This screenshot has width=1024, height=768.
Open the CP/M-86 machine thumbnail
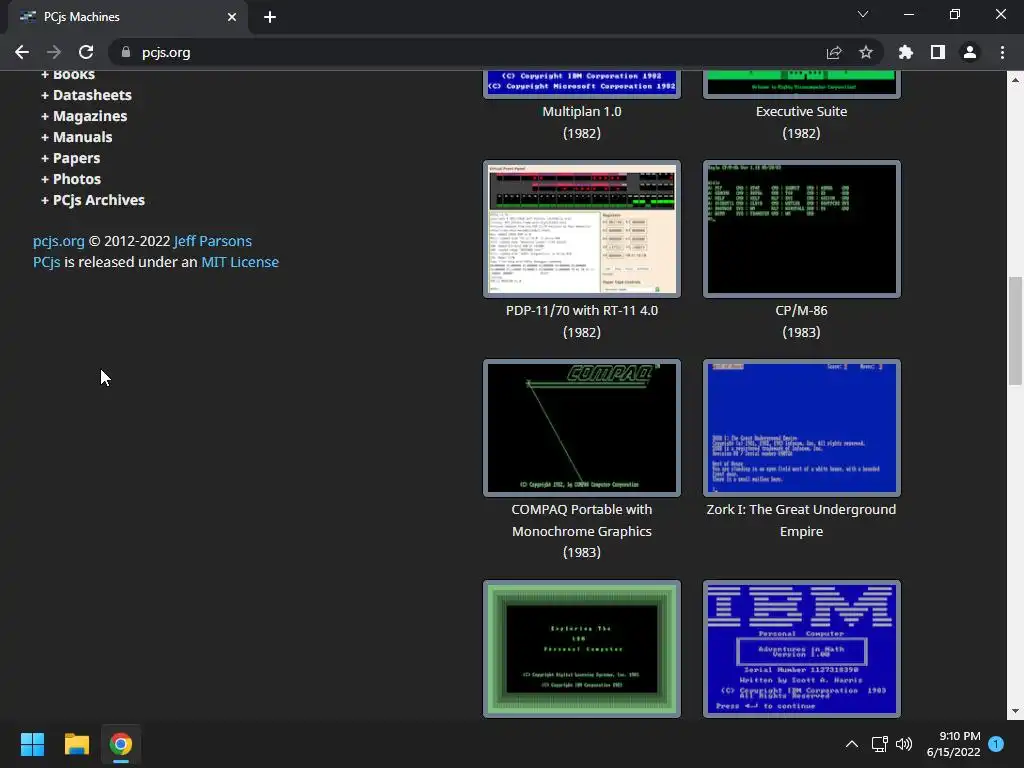pos(801,229)
